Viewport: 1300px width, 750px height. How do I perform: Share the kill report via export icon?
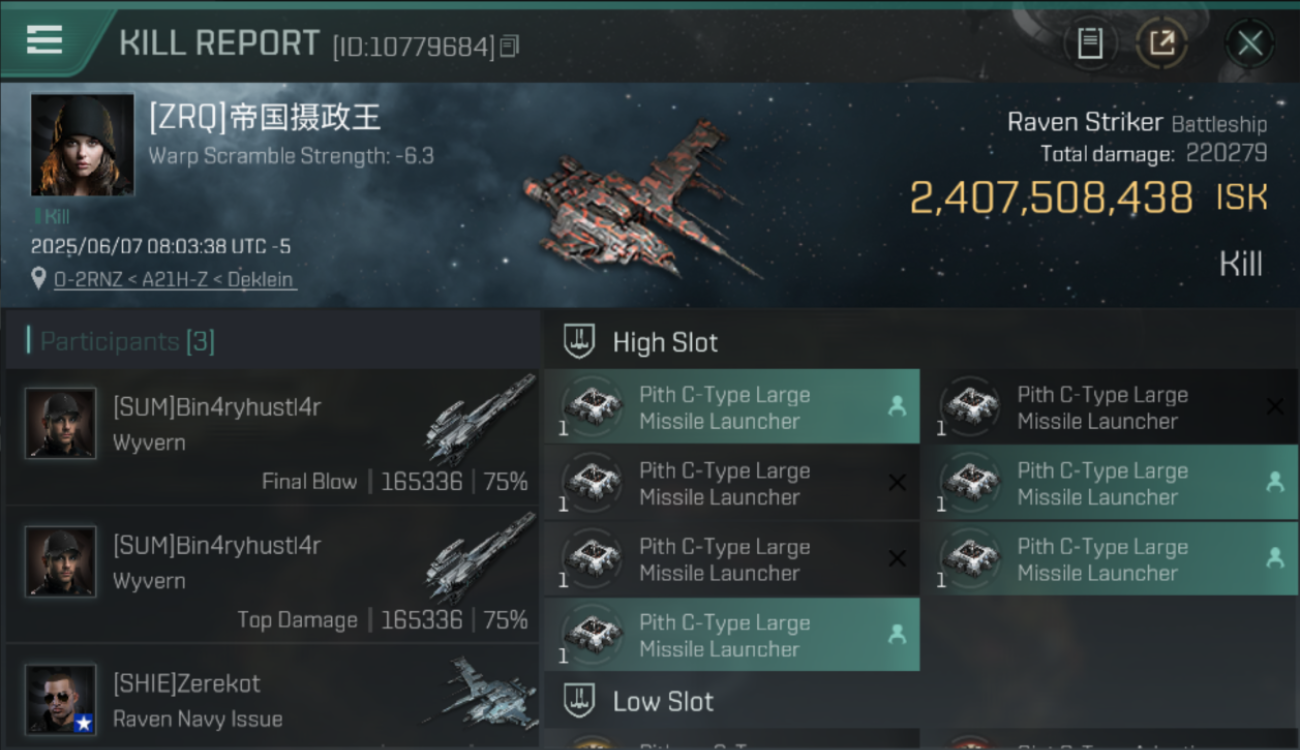pyautogui.click(x=1162, y=43)
